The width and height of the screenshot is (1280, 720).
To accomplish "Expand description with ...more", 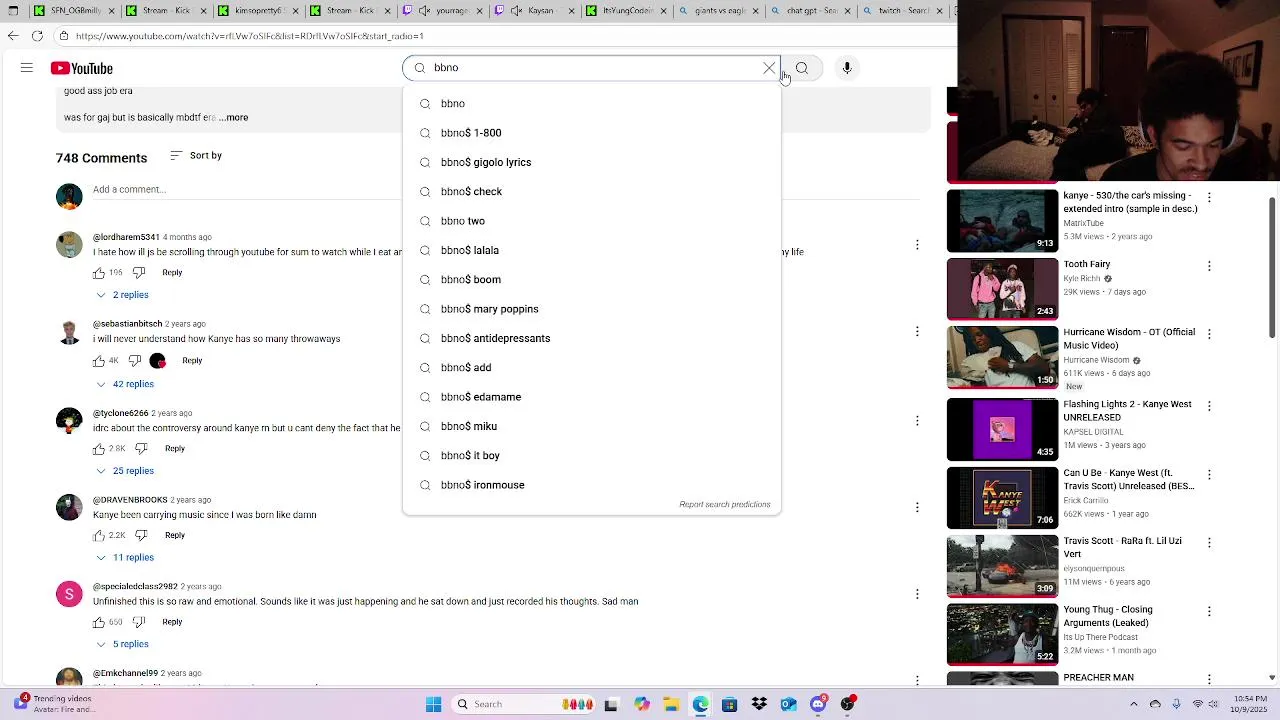I will coord(233,117).
